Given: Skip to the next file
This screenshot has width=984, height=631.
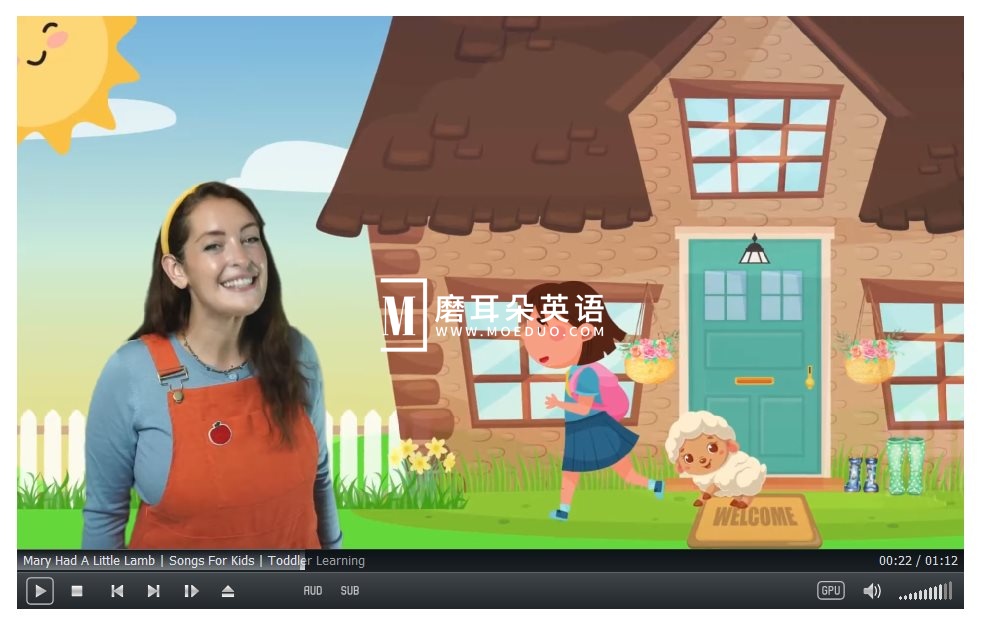Looking at the screenshot, I should tap(153, 591).
